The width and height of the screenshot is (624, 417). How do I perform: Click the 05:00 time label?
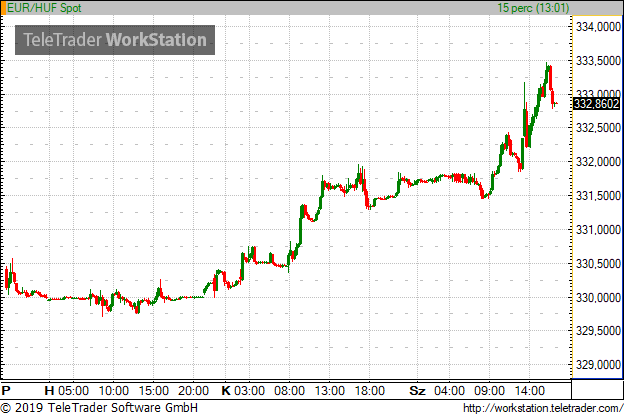point(74,391)
